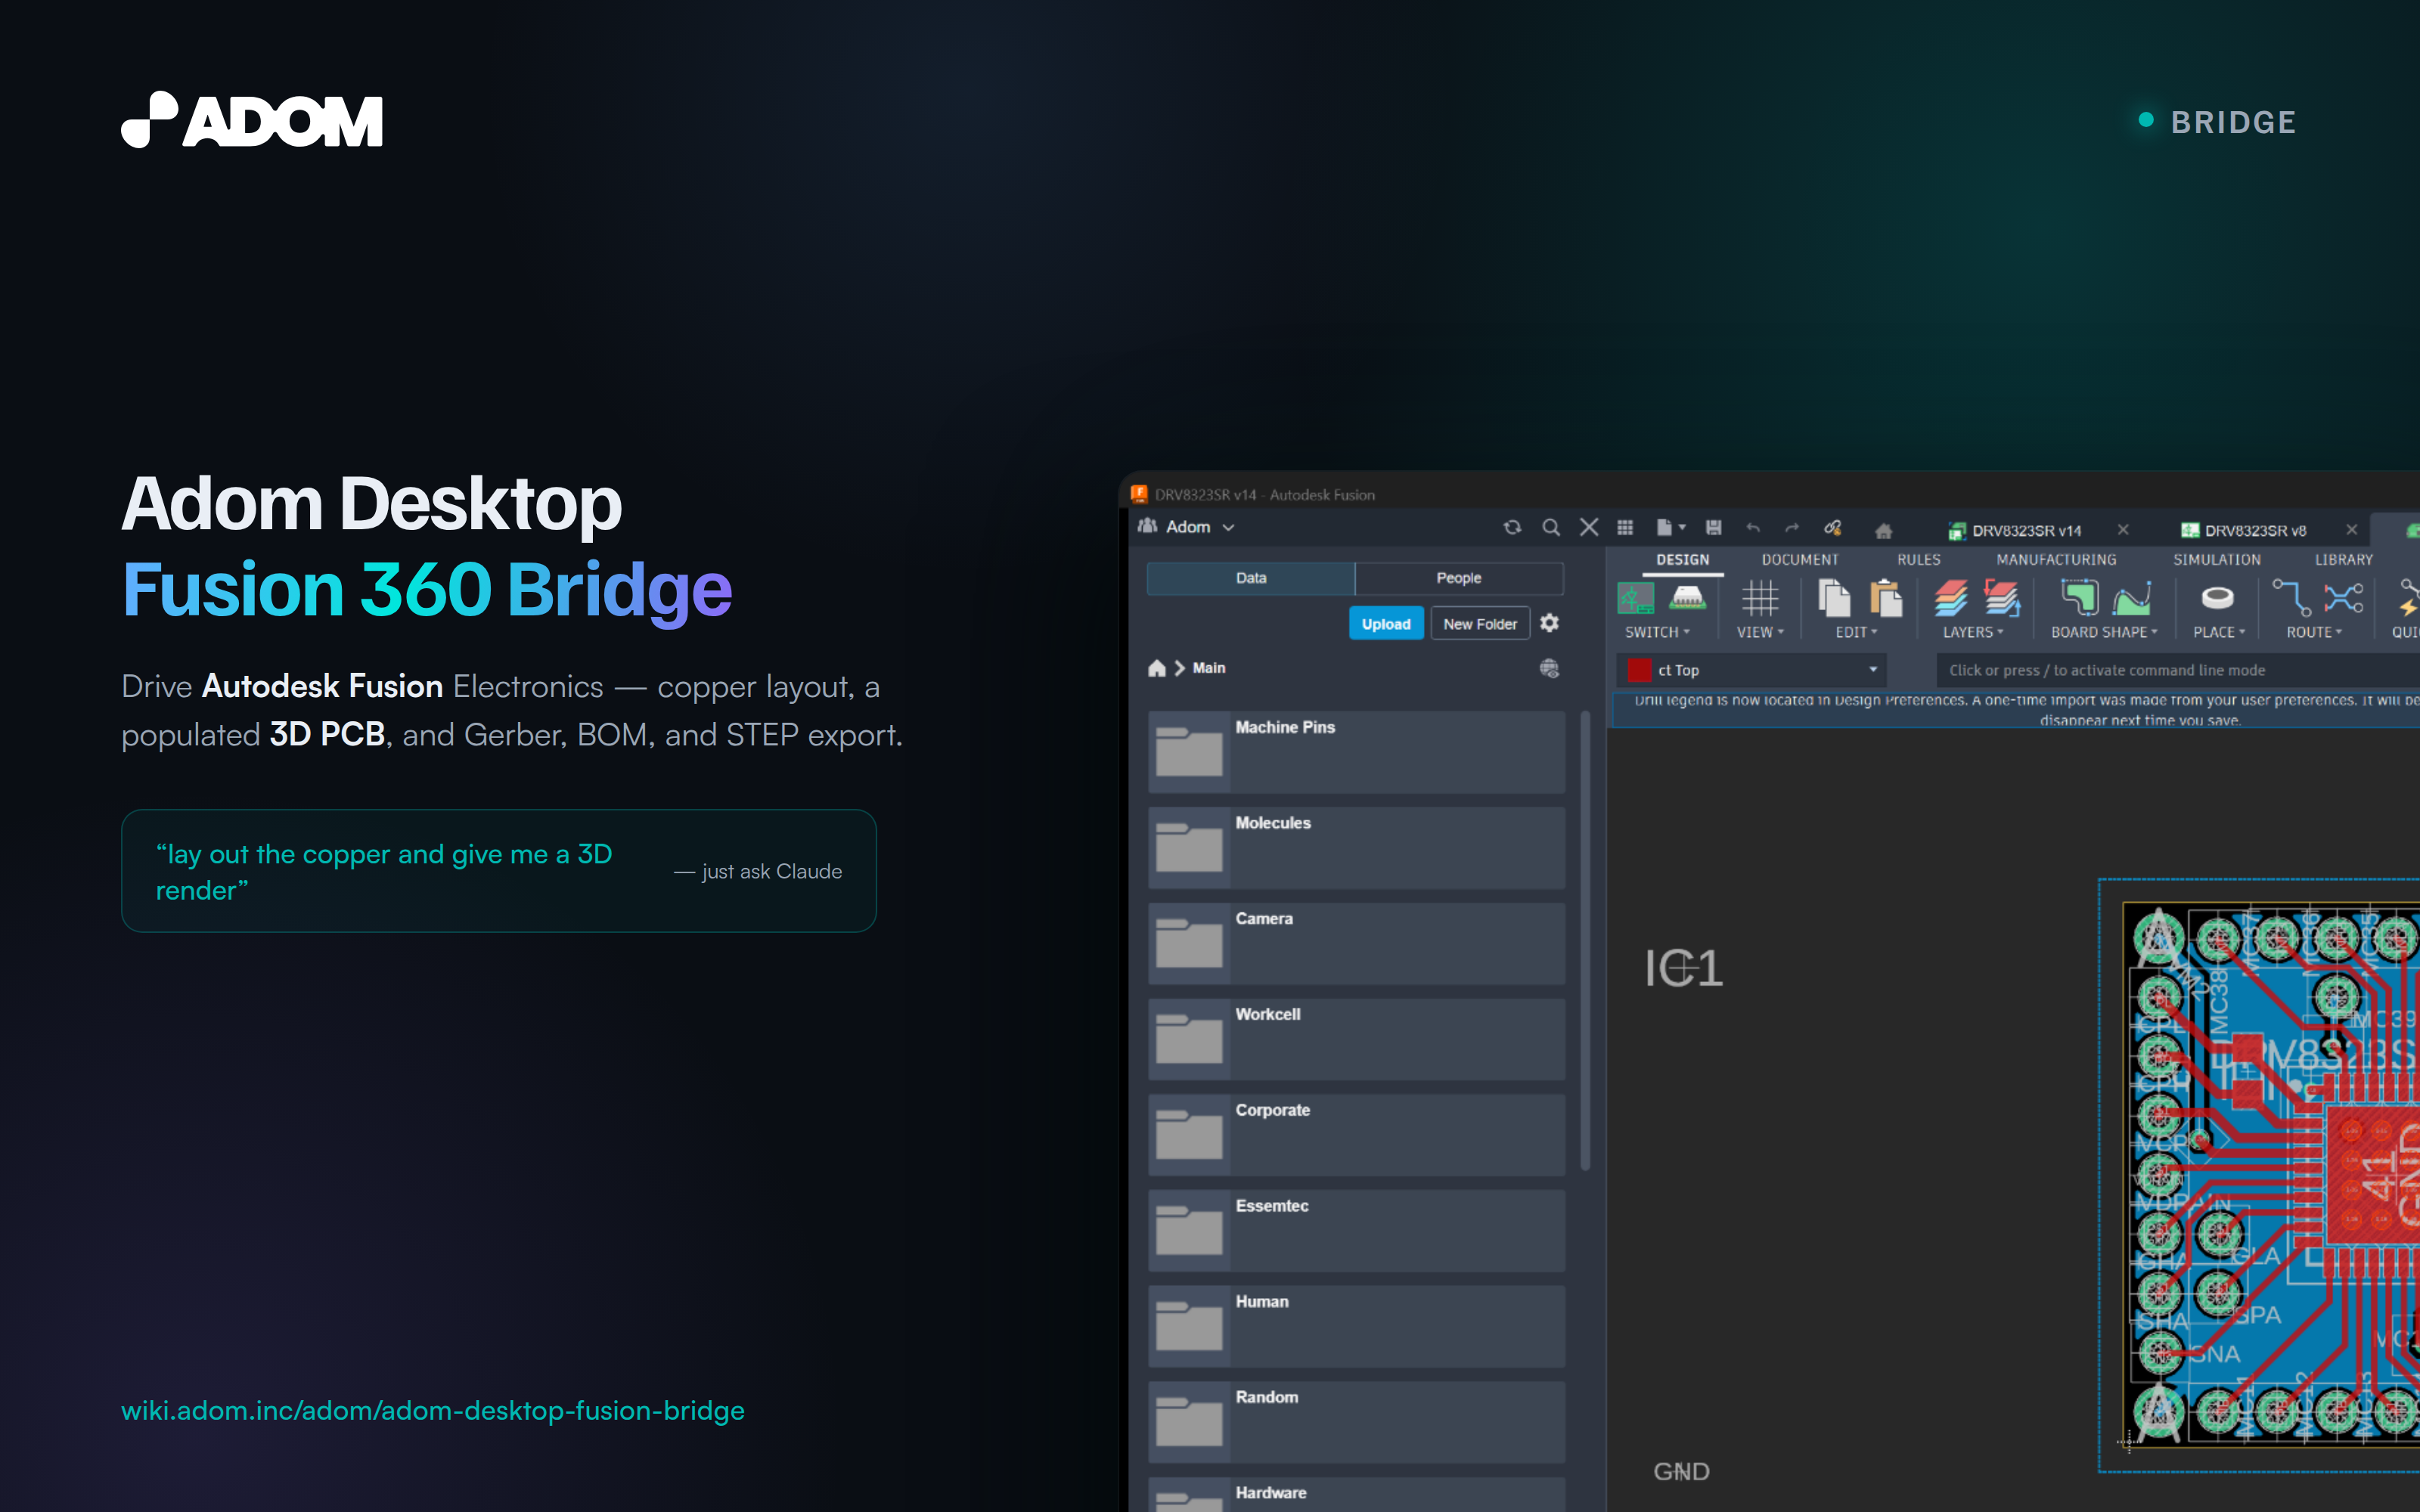This screenshot has height=1512, width=2420.
Task: Save the design with the floppy disk icon
Action: click(x=1714, y=527)
